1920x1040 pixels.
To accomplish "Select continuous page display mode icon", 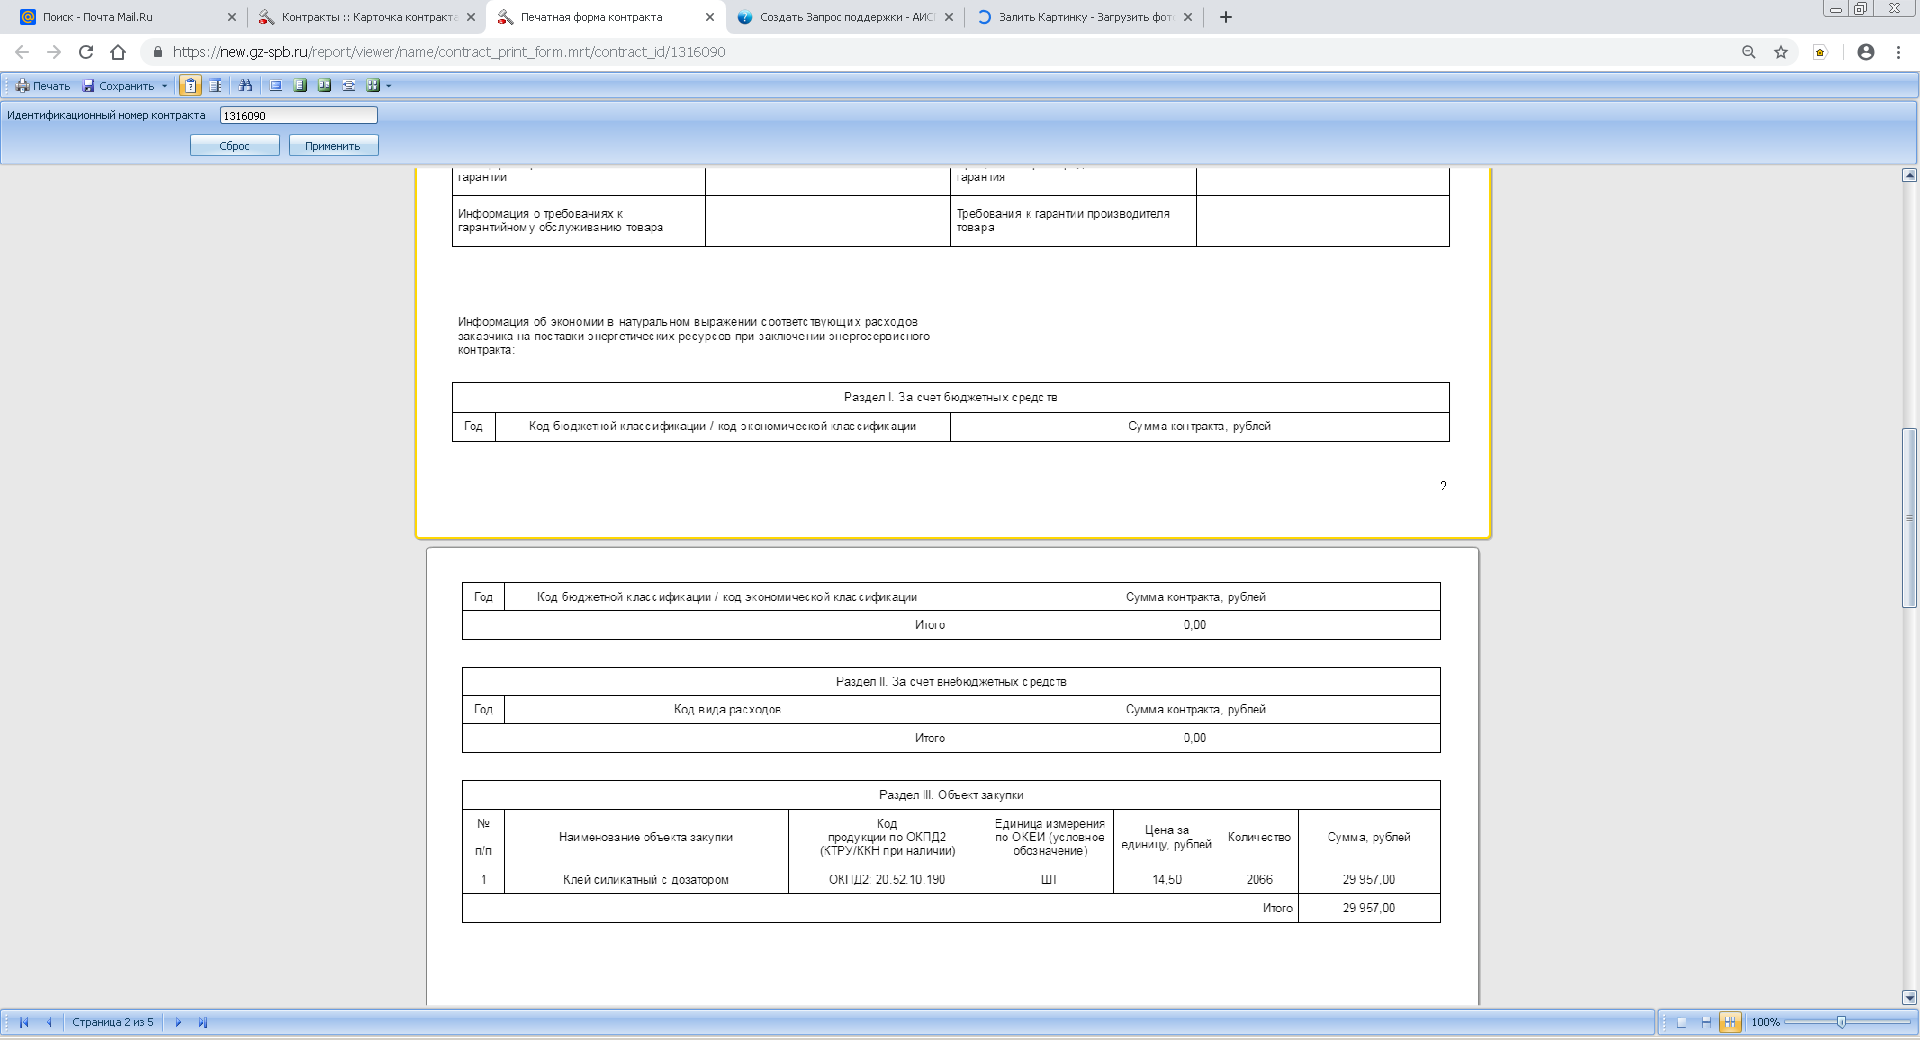I will coord(1706,1022).
